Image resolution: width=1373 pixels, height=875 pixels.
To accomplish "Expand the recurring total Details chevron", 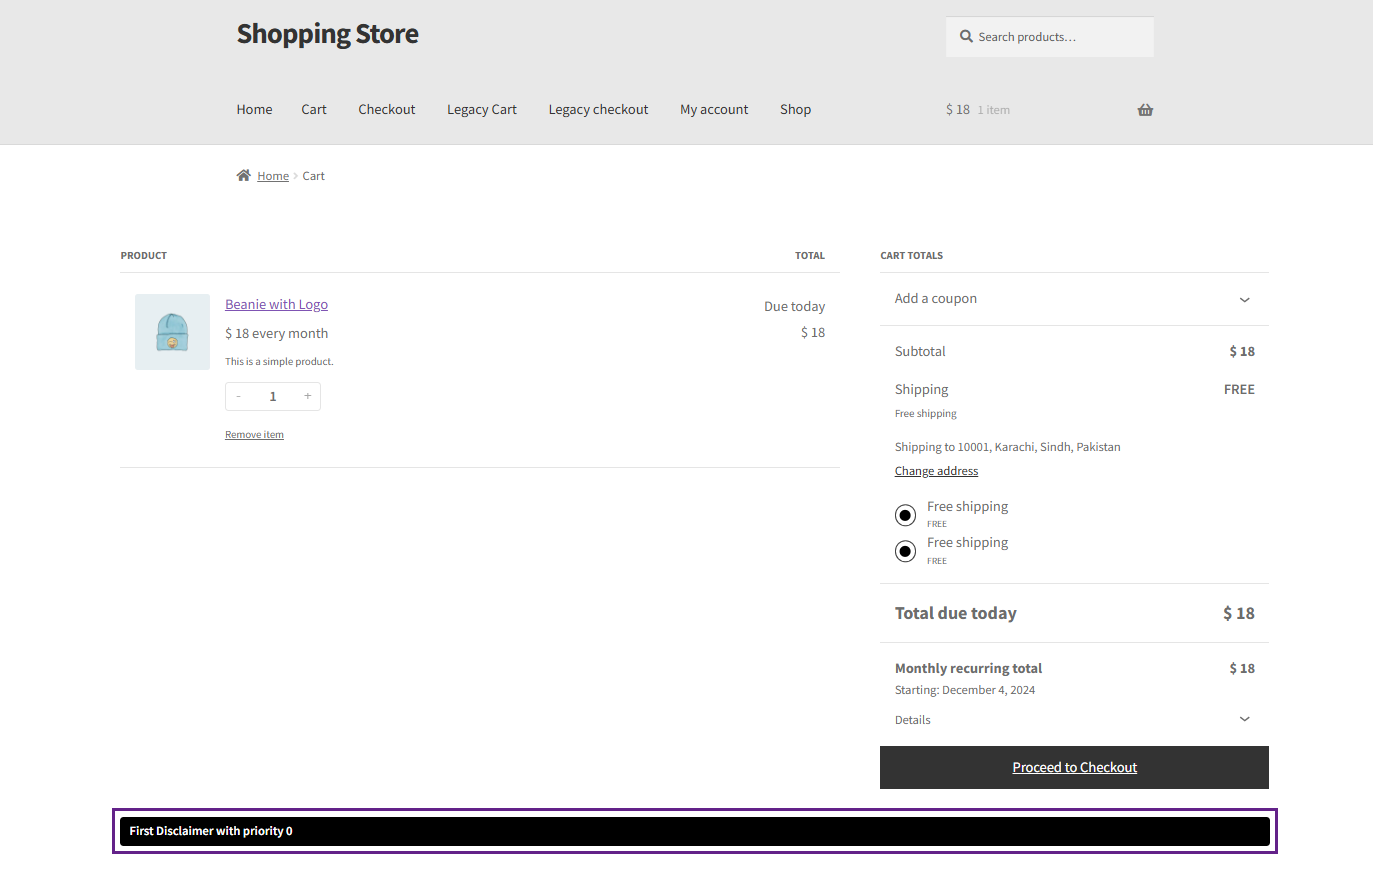I will [1244, 719].
